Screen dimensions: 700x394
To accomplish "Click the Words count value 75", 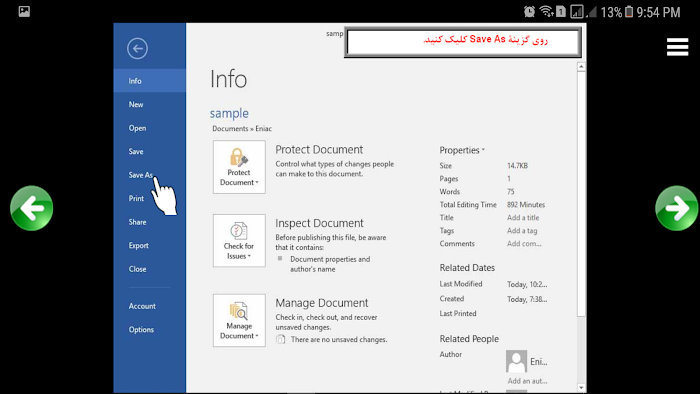I will tap(511, 192).
